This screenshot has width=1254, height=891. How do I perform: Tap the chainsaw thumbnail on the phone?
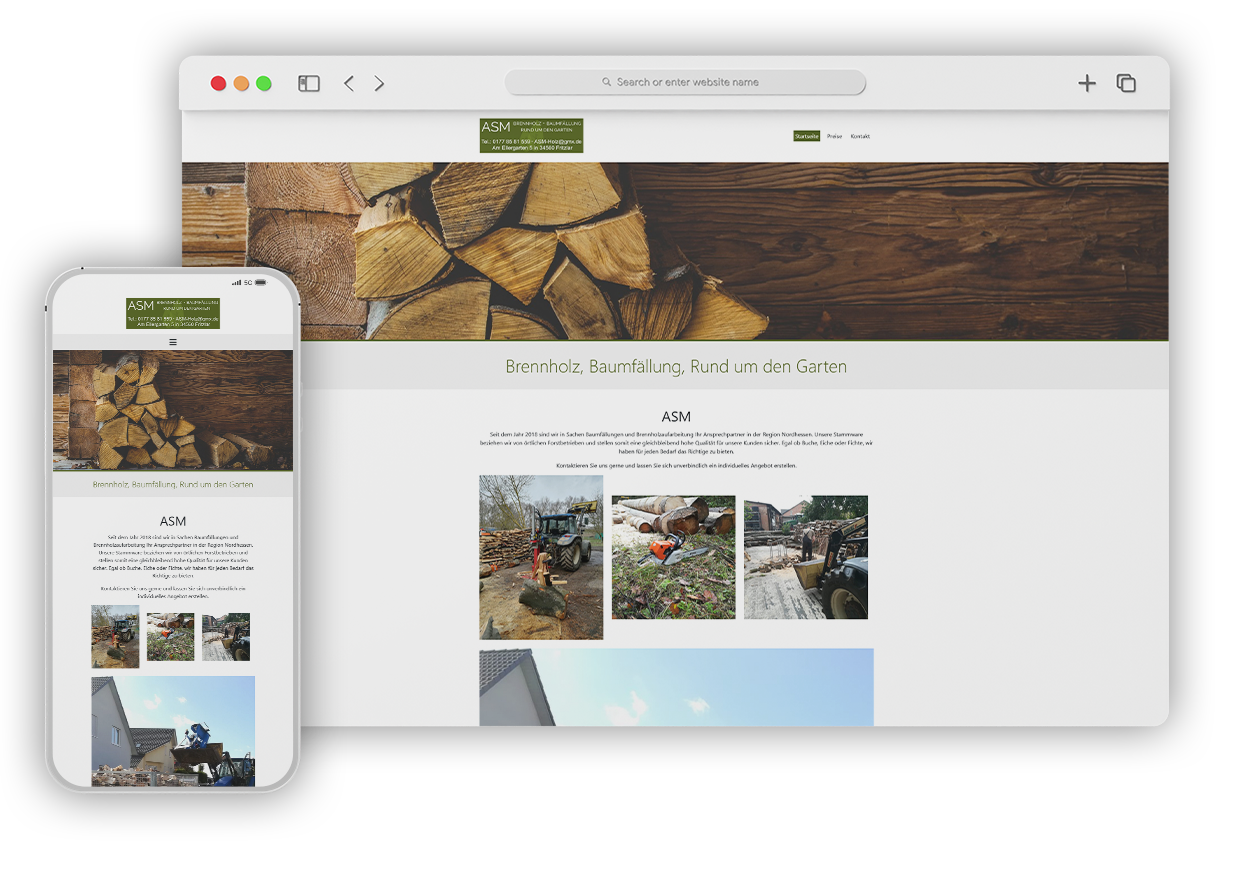click(x=171, y=637)
